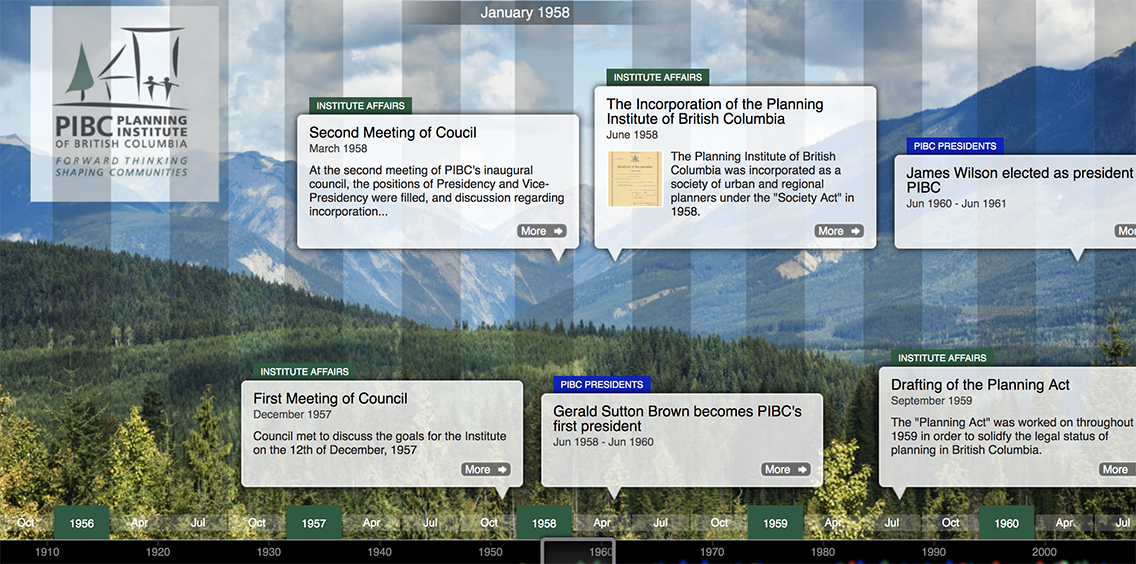Screen dimensions: 1136x564
Task: Jump to 1957 on the timeline
Action: 314,523
